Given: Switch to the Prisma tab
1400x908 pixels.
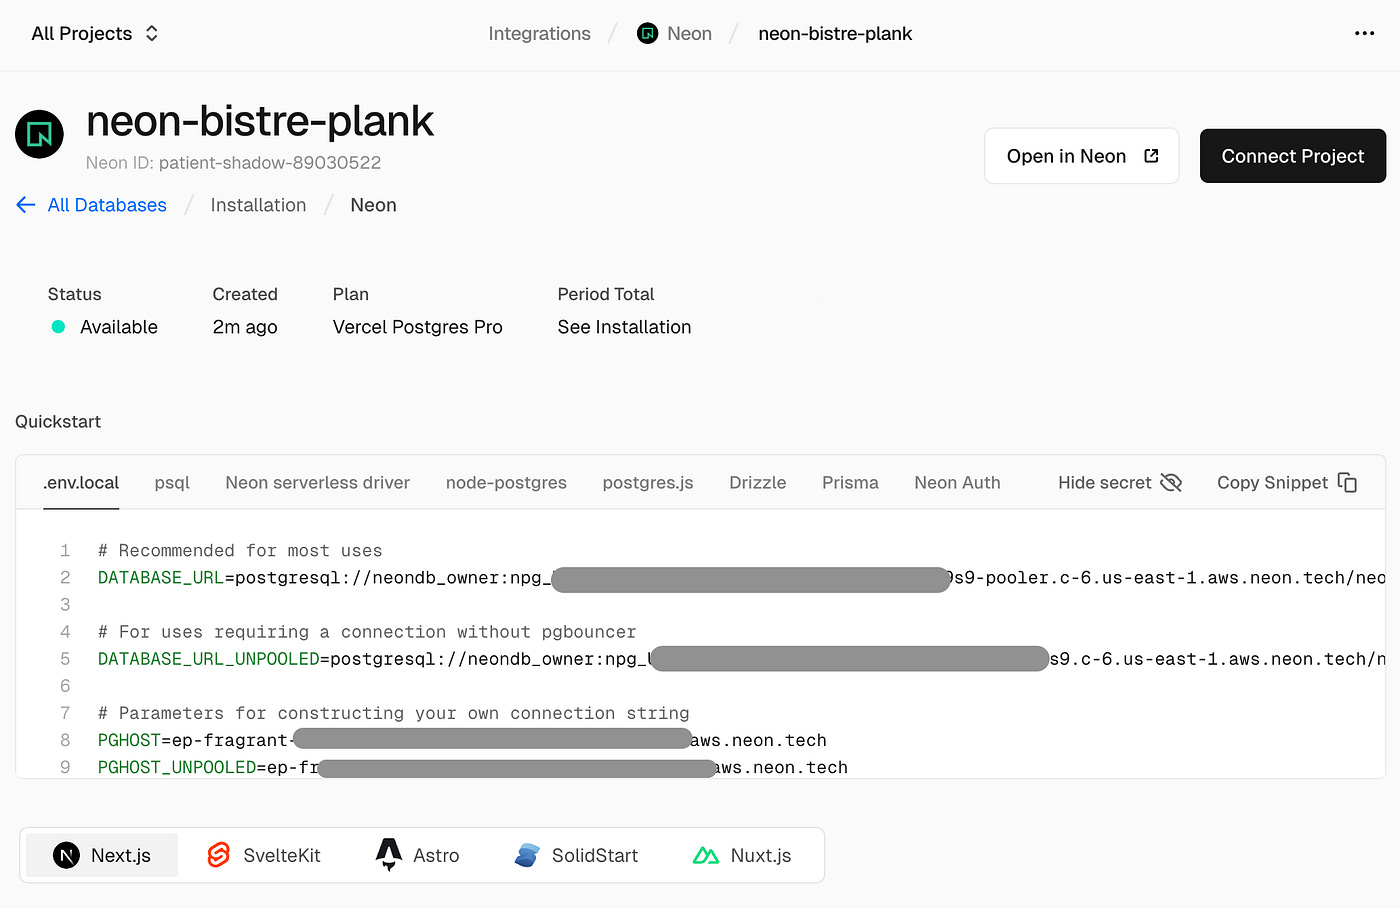Looking at the screenshot, I should [x=850, y=482].
